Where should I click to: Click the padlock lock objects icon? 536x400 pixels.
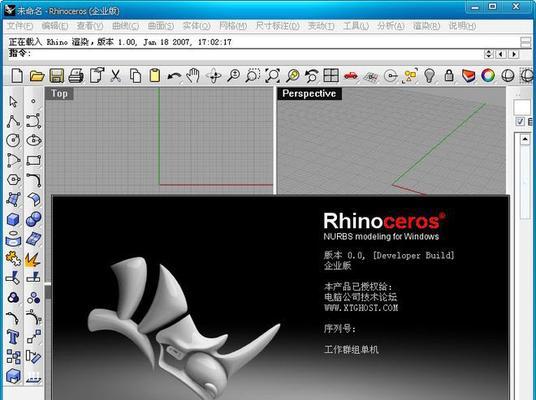tap(449, 76)
